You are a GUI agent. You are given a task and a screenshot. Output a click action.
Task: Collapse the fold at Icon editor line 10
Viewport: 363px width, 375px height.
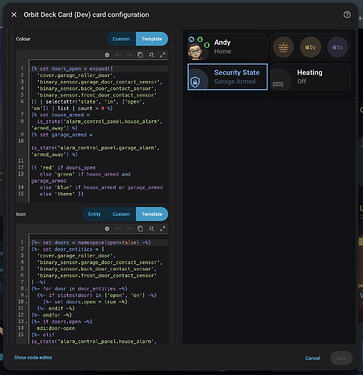point(27,302)
